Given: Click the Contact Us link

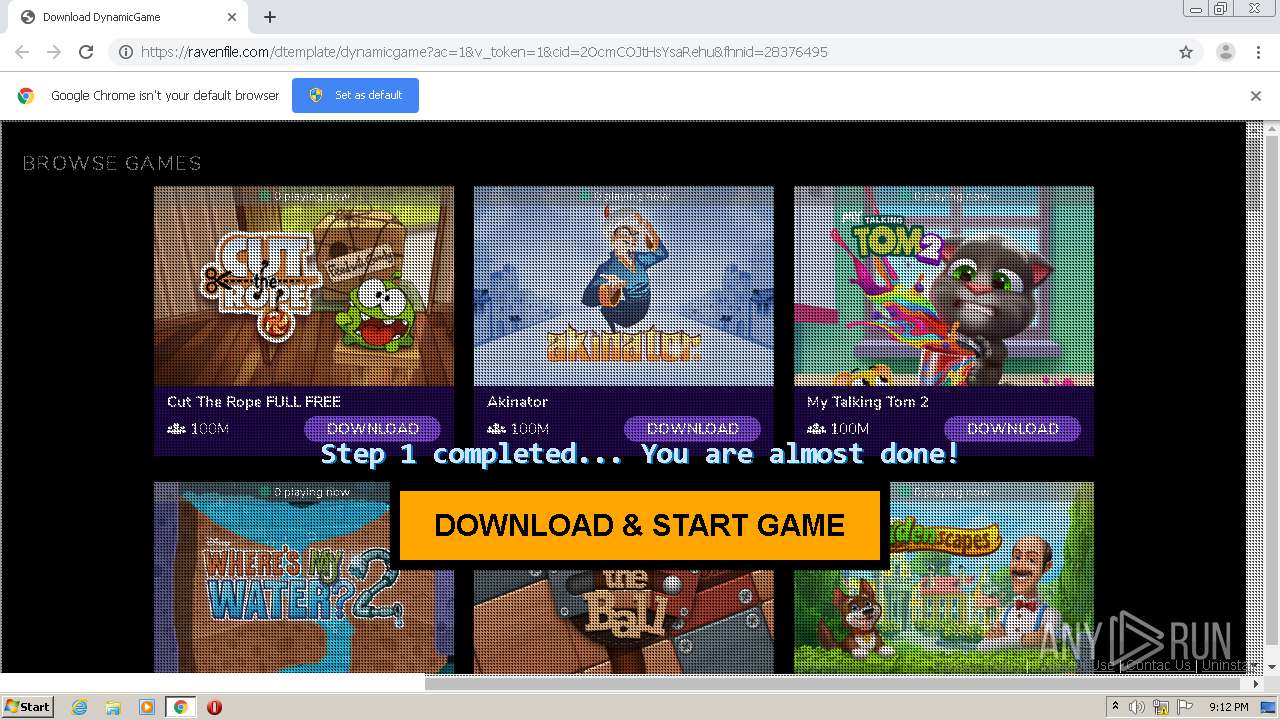Looking at the screenshot, I should coord(1158,665).
